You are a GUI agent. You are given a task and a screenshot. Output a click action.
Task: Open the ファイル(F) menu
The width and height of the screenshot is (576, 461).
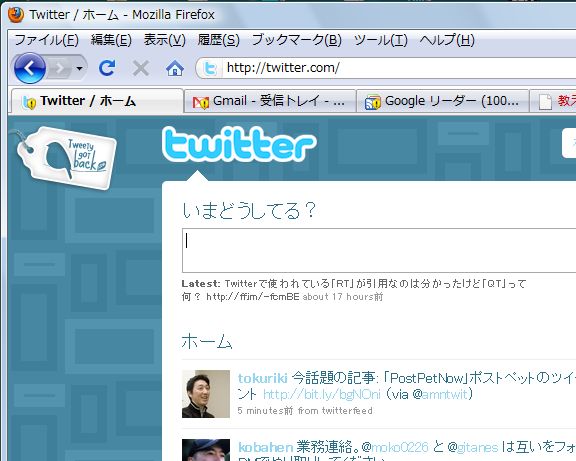46,40
